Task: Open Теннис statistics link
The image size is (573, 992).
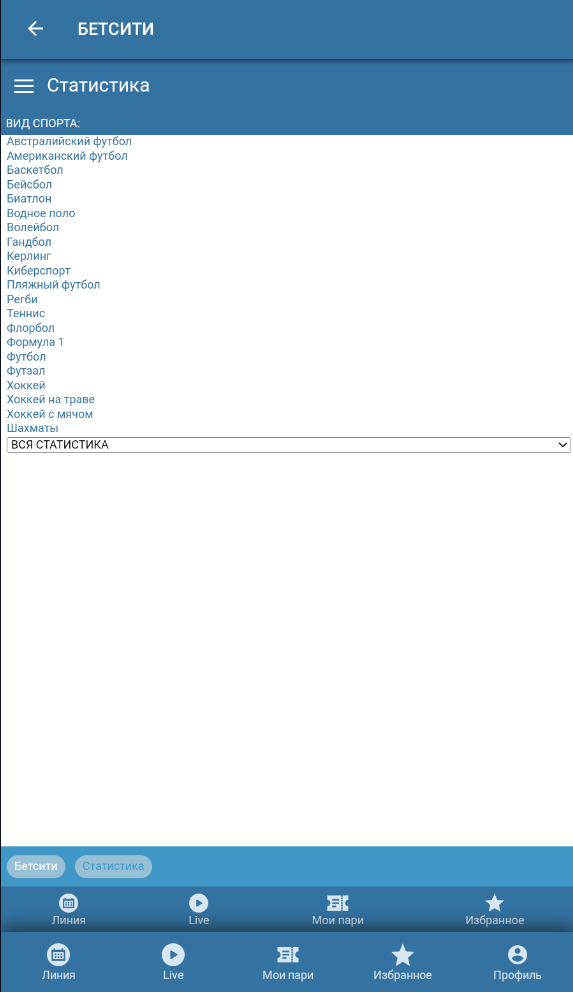Action: [x=26, y=313]
